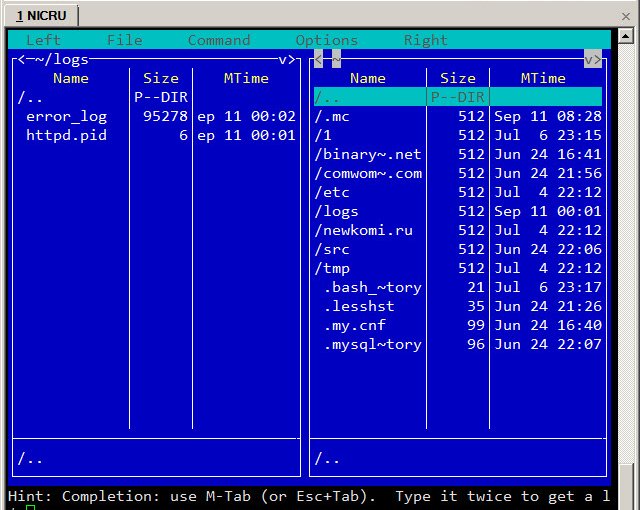This screenshot has height=510, width=640.
Task: Select the /binary~.net directory
Action: coord(367,154)
